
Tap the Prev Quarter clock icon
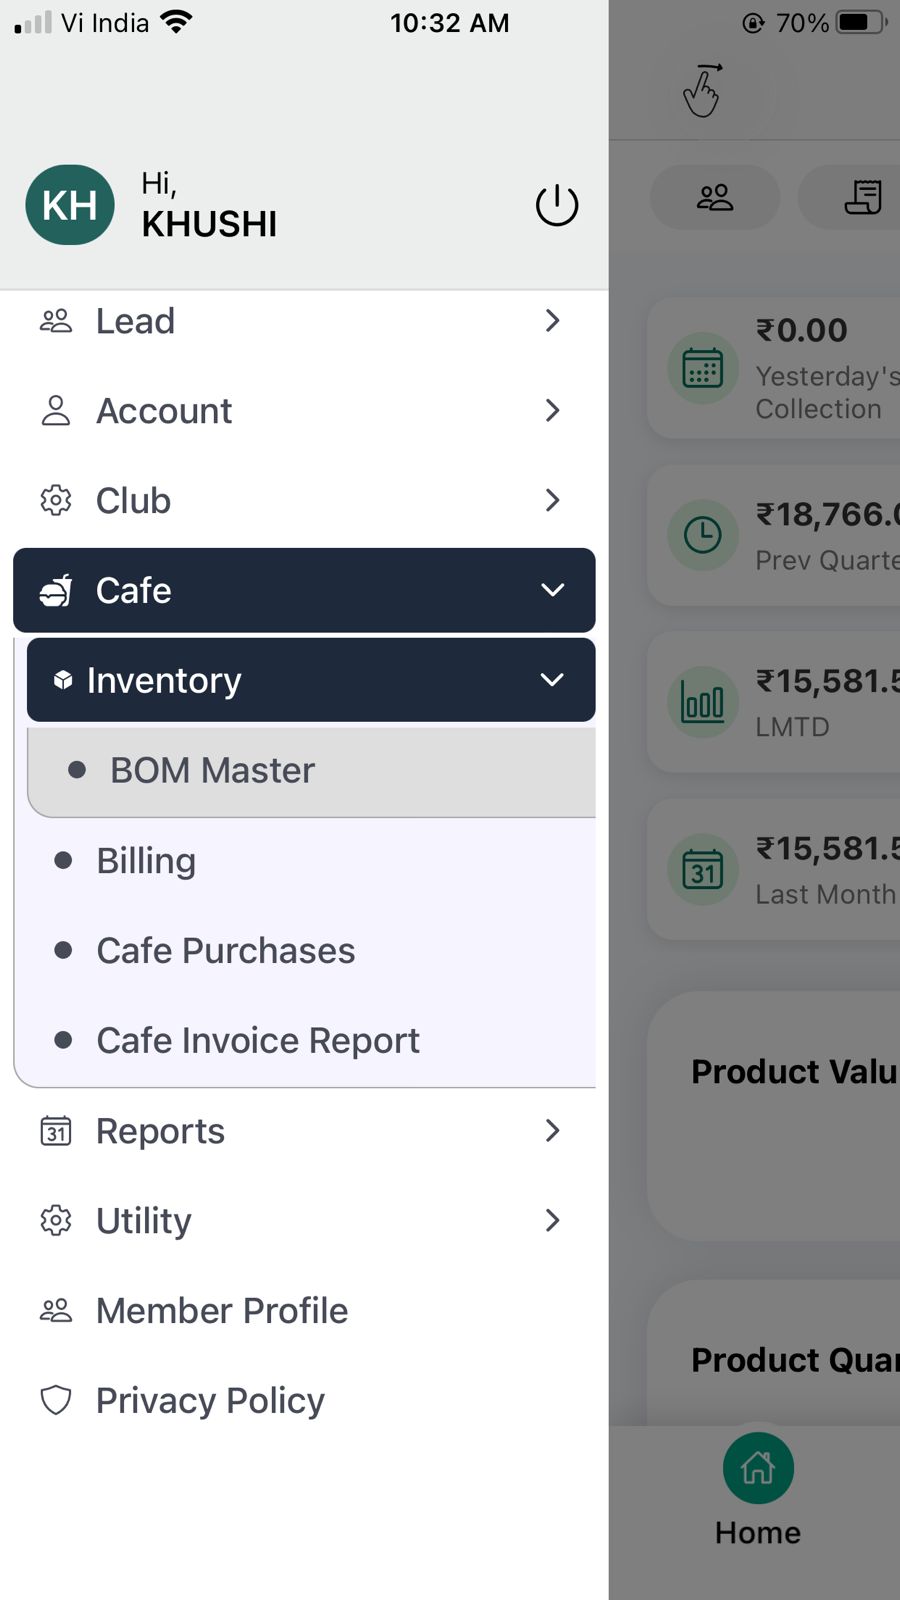point(703,535)
